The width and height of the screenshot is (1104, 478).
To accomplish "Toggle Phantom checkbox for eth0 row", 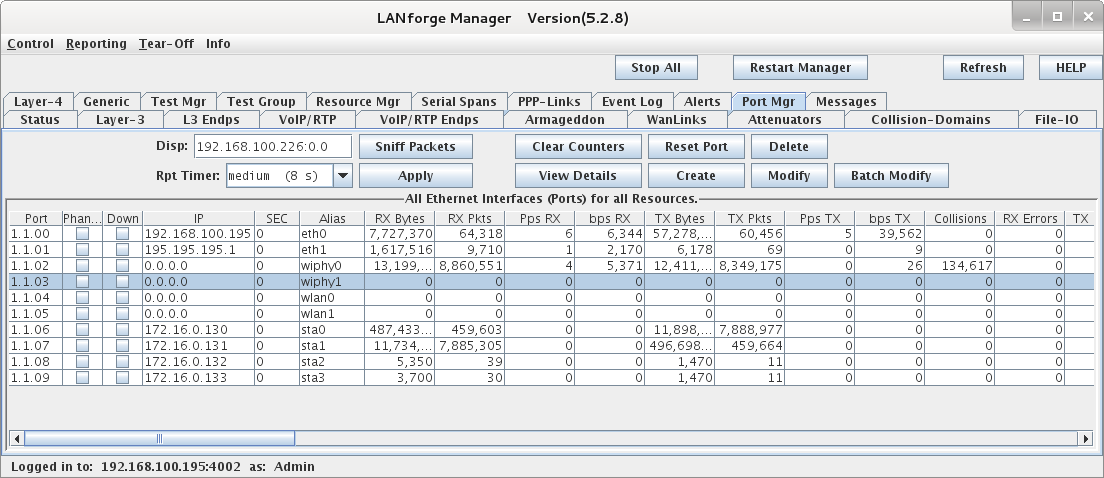I will [82, 234].
